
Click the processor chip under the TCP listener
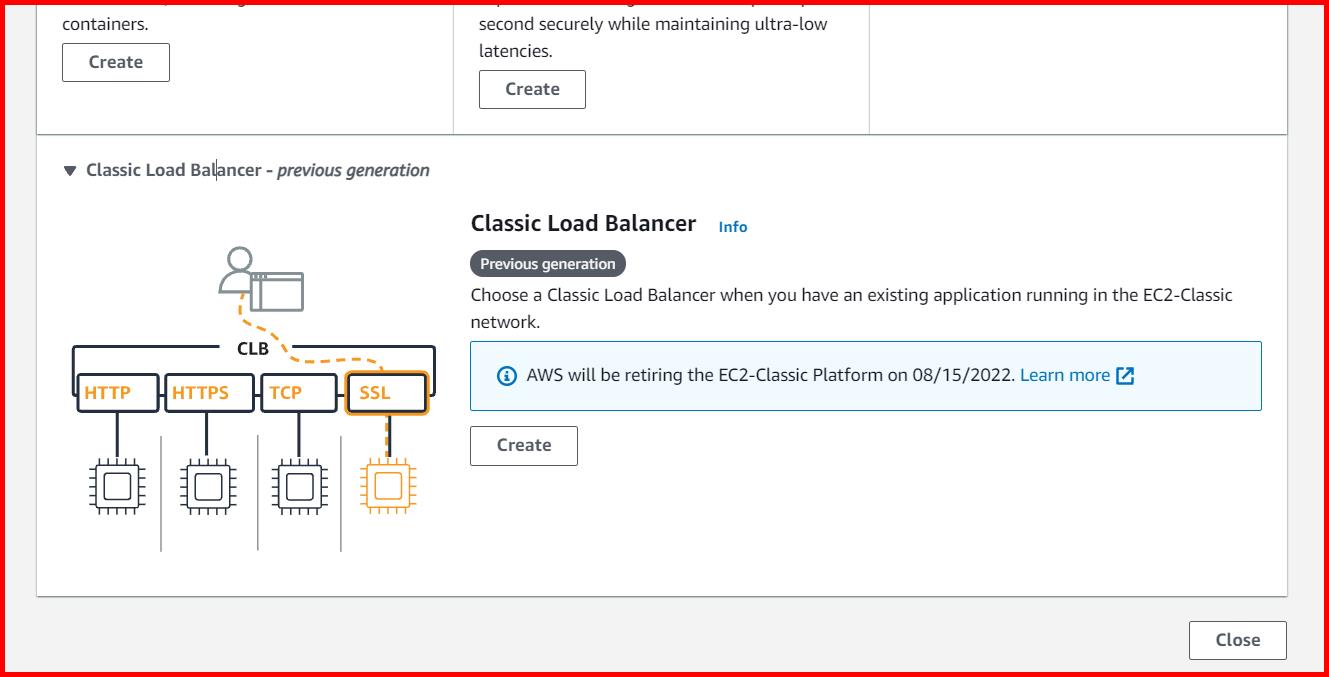[297, 487]
